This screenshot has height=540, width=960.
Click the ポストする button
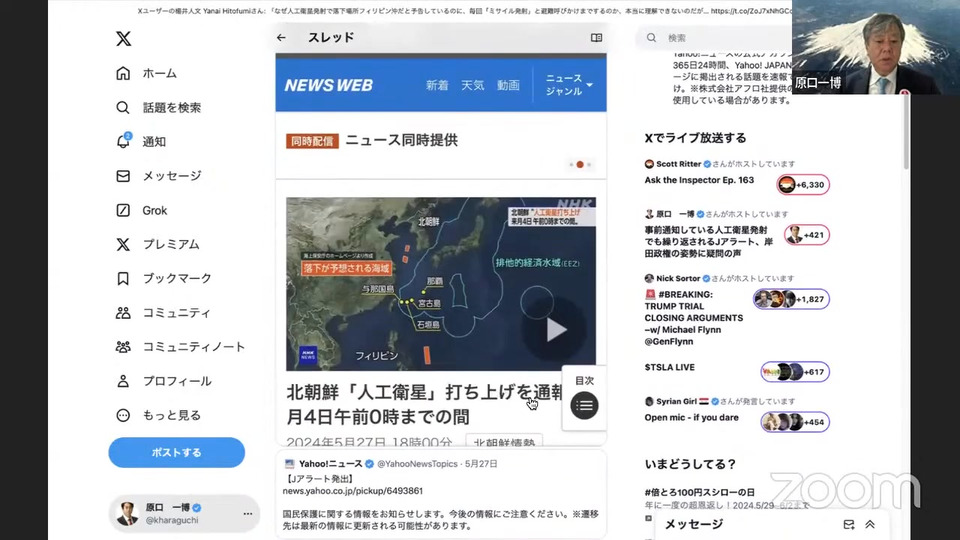point(176,452)
